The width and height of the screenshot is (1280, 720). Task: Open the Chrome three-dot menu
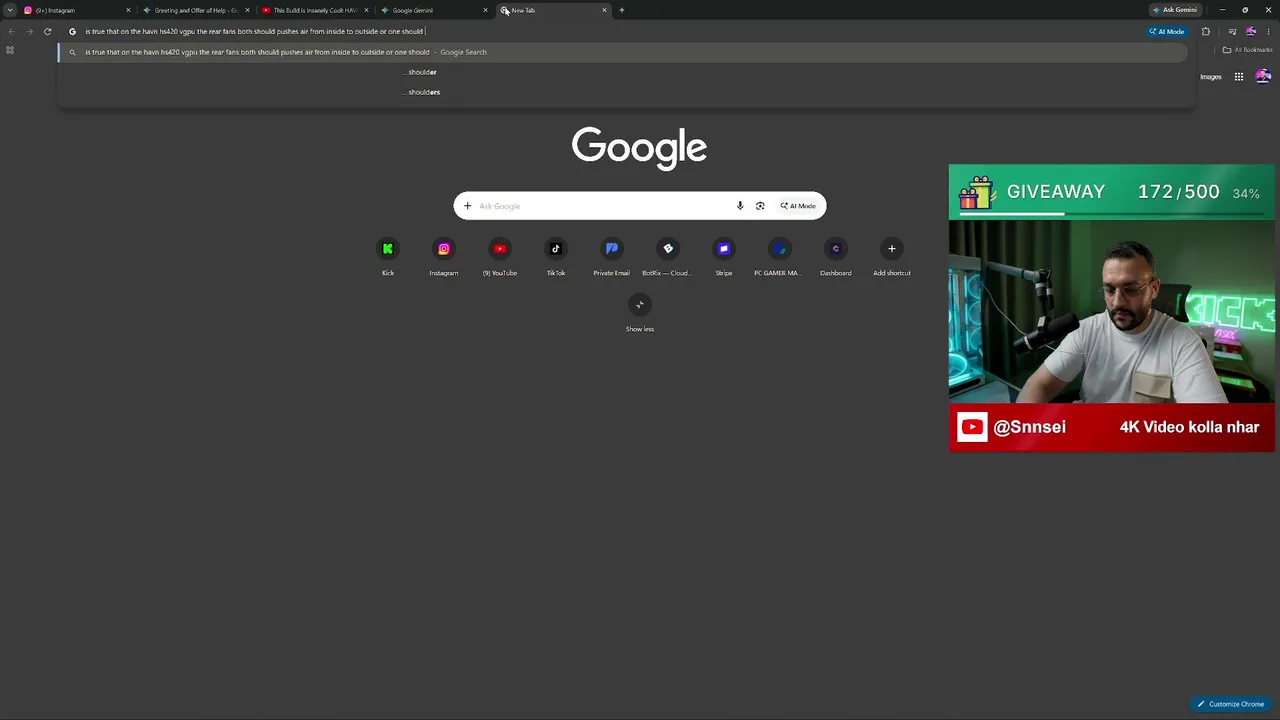point(1268,32)
